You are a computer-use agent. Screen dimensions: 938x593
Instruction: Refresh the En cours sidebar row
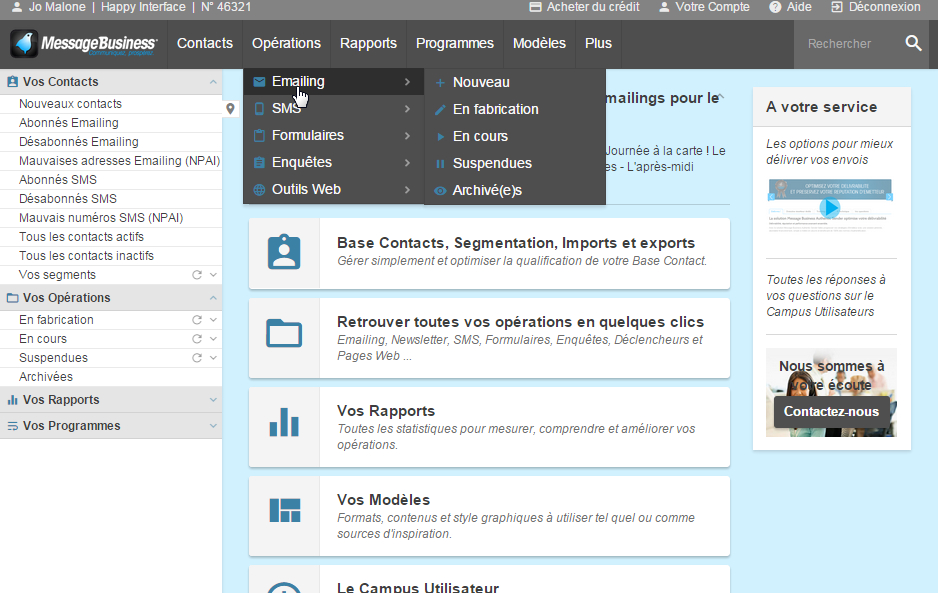coord(196,339)
